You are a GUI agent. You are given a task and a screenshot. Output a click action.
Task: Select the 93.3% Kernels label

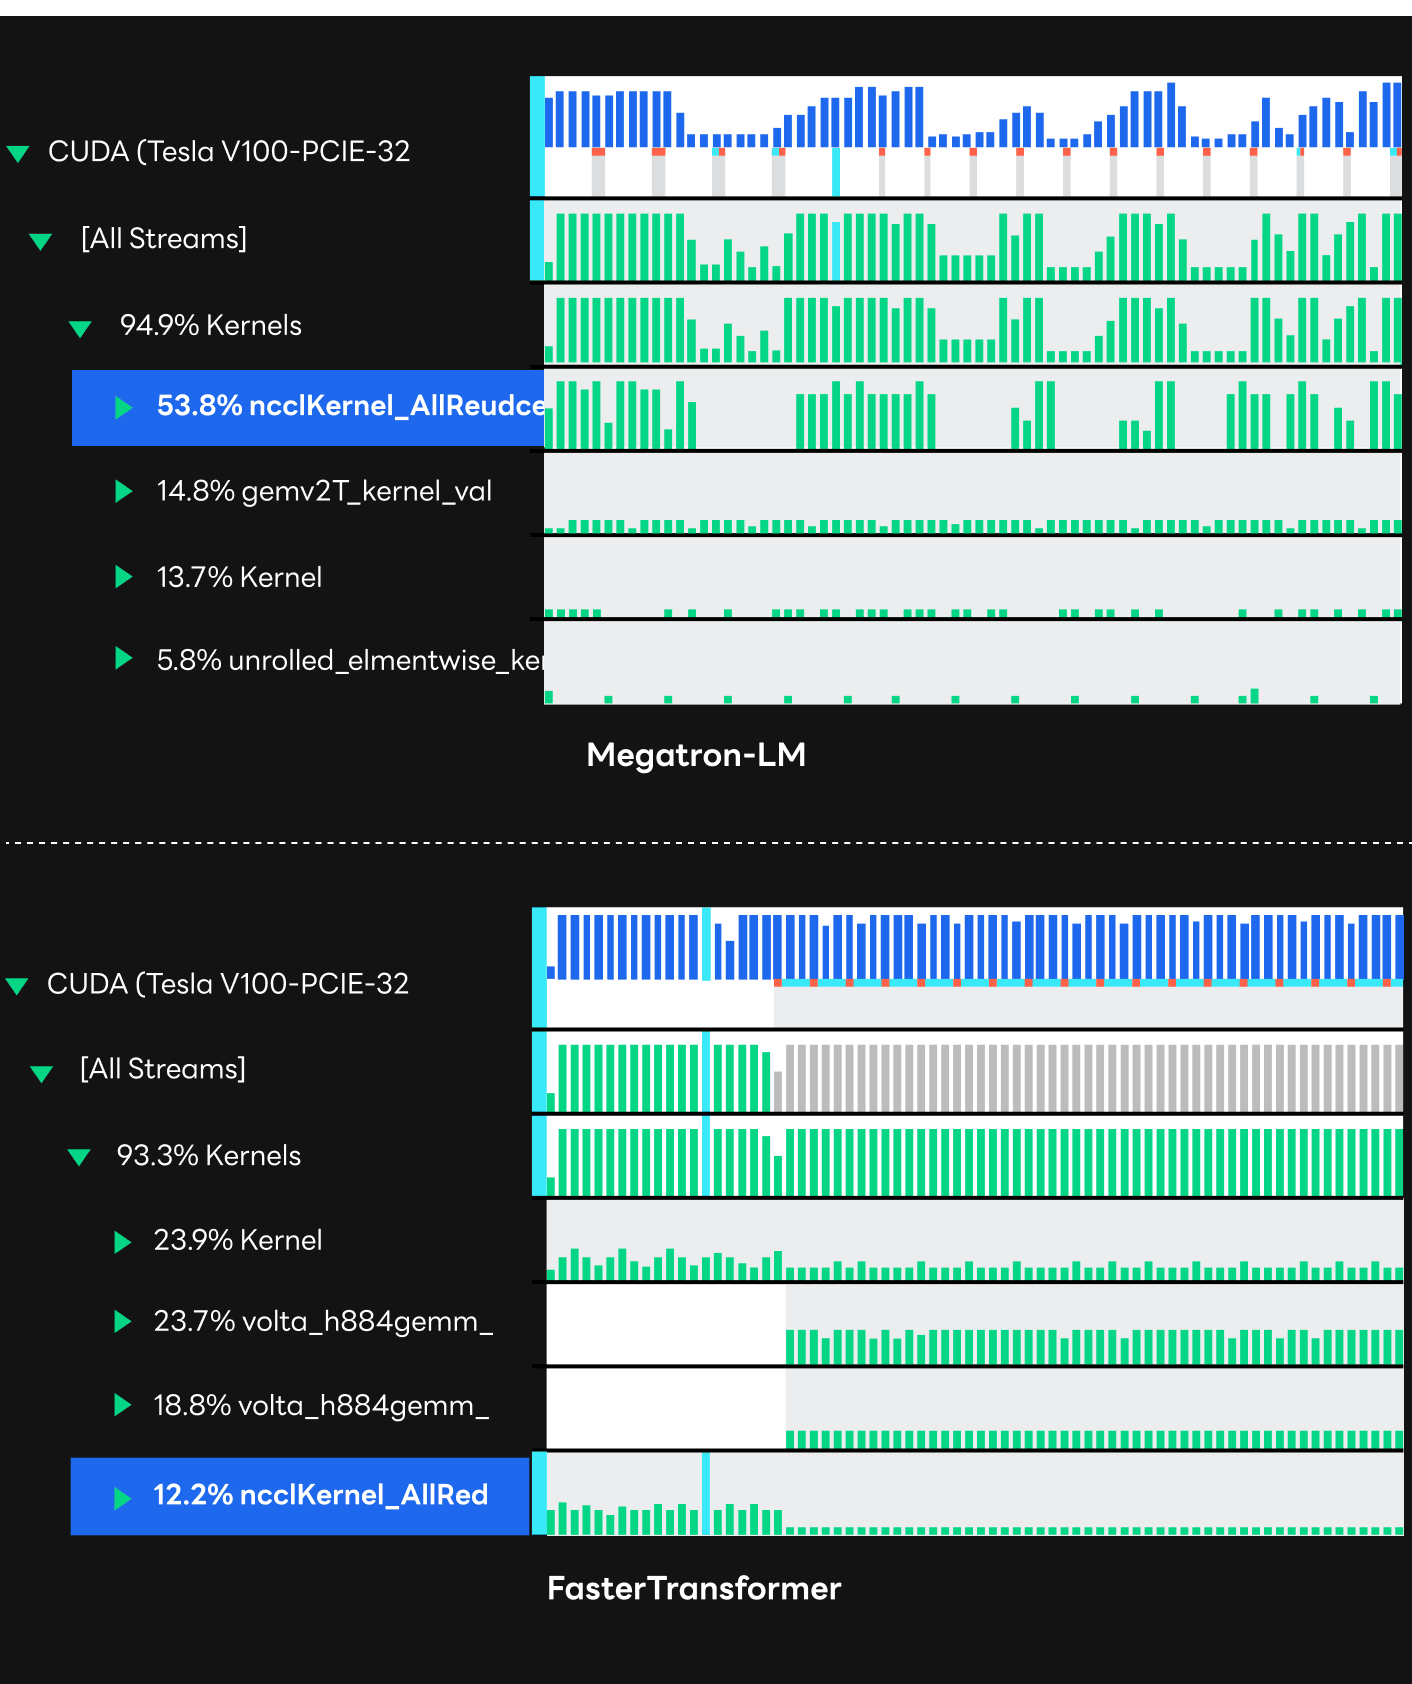click(x=209, y=1155)
